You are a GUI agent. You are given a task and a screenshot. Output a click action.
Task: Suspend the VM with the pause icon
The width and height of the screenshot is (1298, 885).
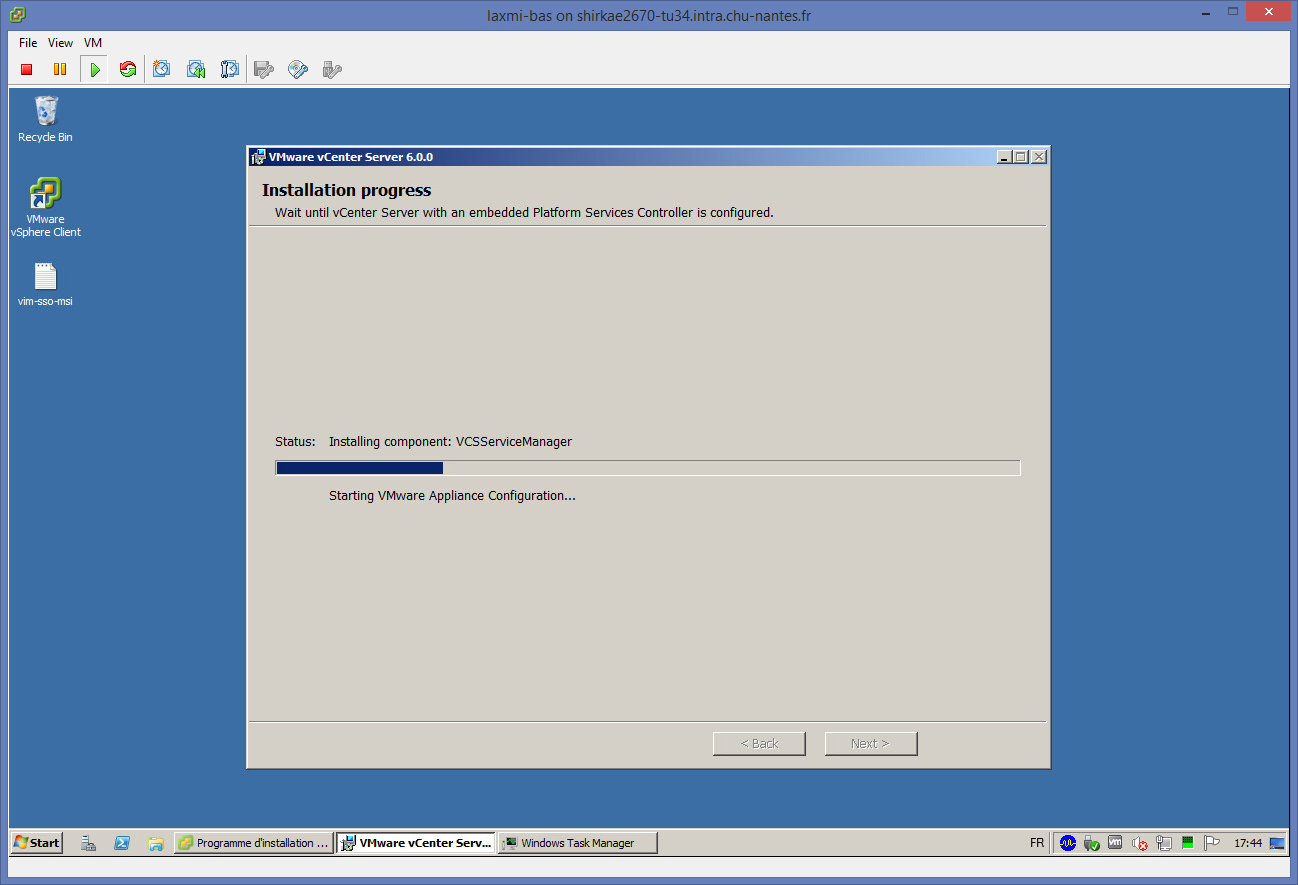click(x=60, y=69)
